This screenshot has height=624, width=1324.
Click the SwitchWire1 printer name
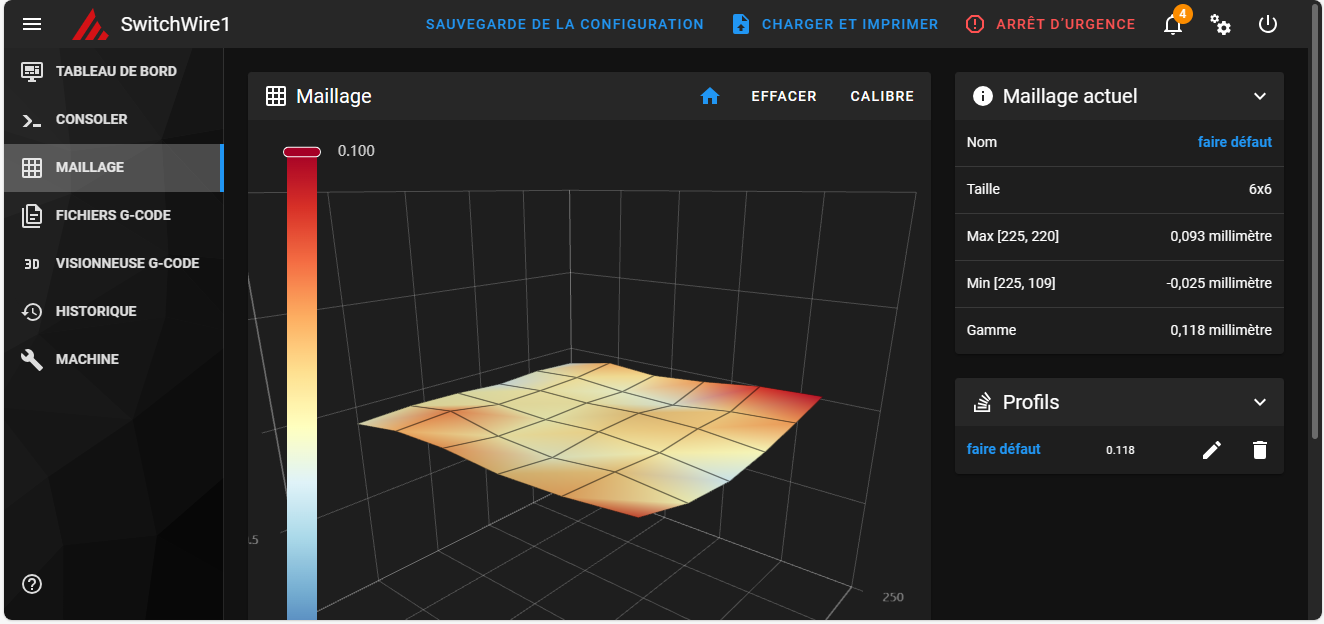coord(175,24)
